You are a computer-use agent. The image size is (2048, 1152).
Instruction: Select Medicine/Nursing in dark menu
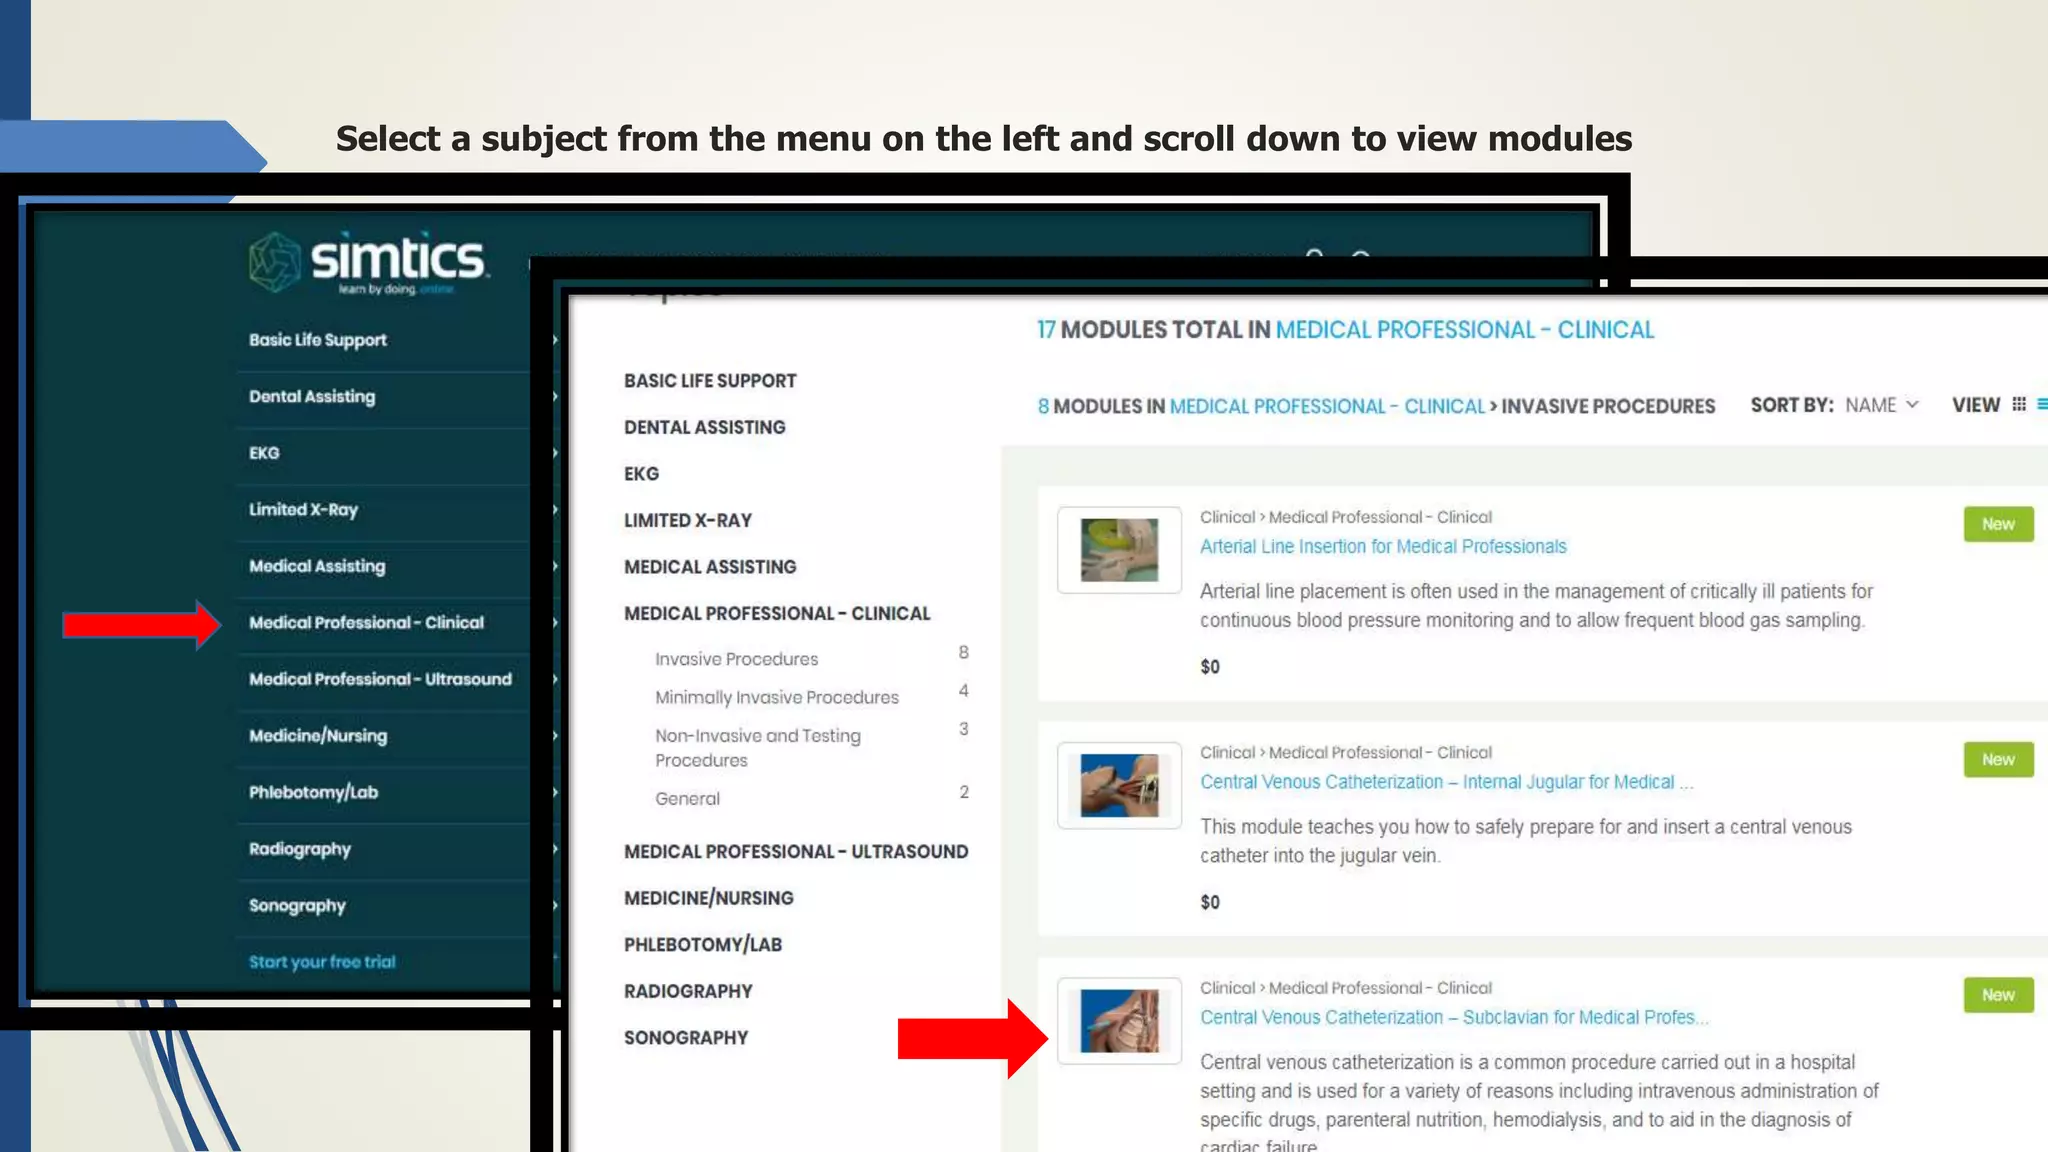coord(318,736)
